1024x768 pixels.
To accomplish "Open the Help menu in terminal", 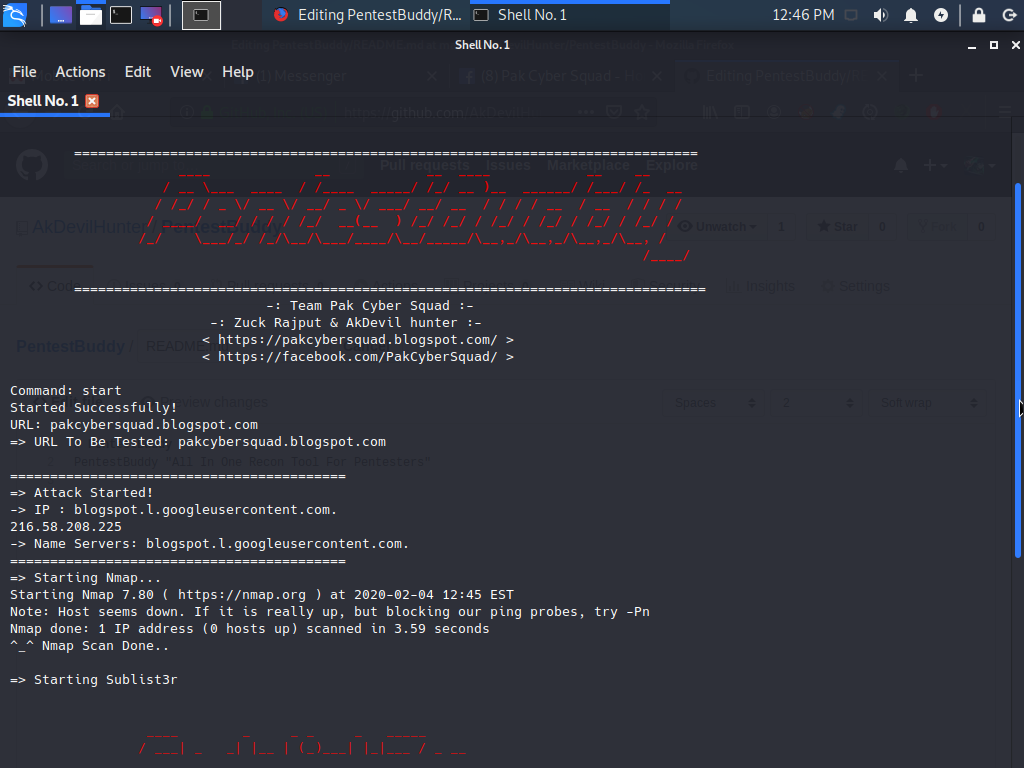I will click(238, 72).
